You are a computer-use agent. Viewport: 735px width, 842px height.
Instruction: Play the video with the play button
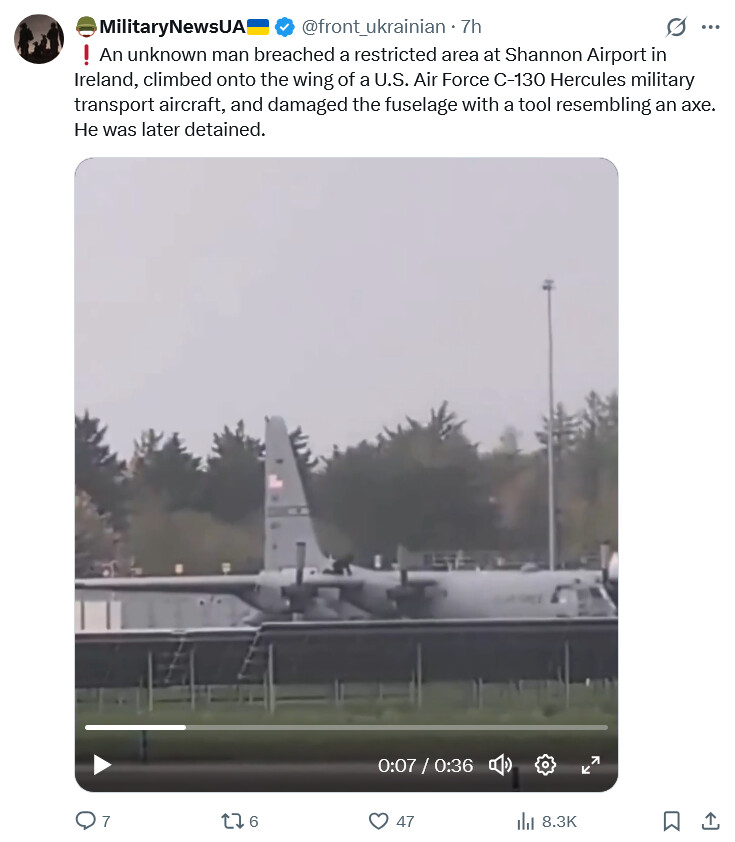pos(102,765)
